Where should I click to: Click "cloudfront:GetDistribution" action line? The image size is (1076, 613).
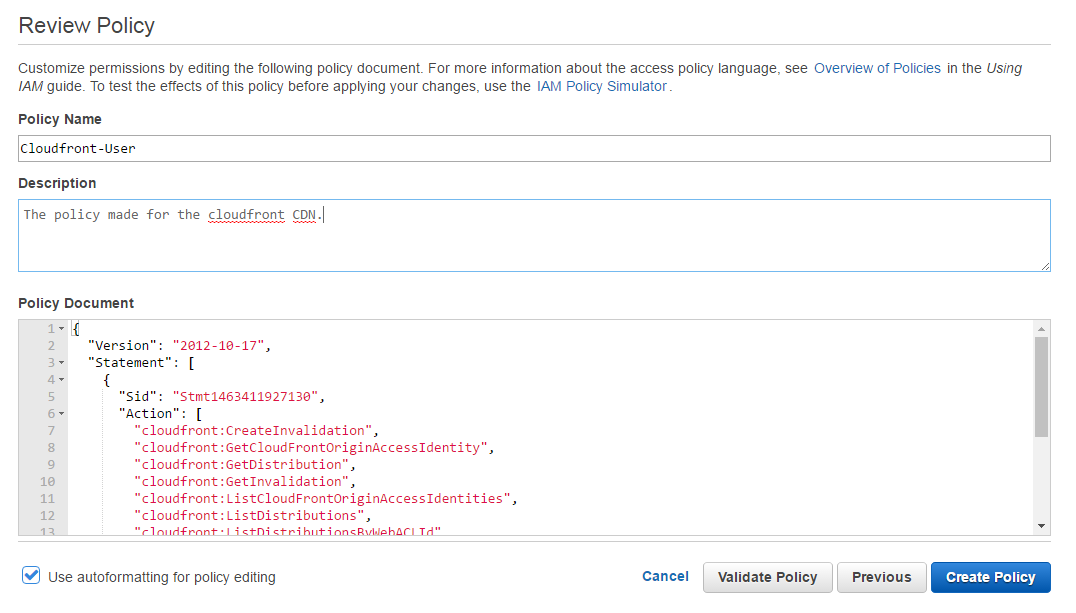tap(242, 465)
